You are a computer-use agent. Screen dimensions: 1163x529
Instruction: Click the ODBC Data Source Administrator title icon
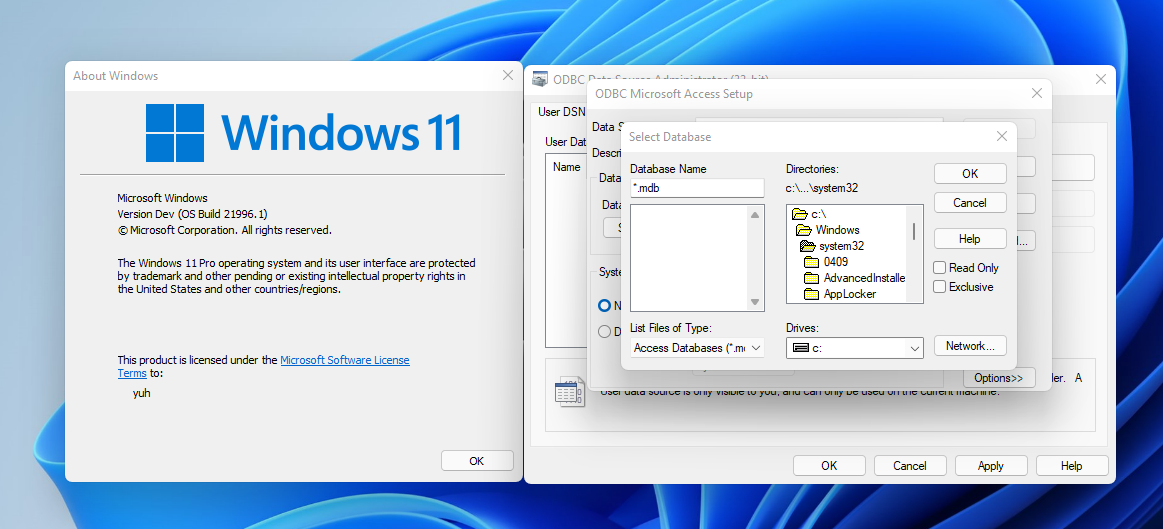pyautogui.click(x=541, y=79)
